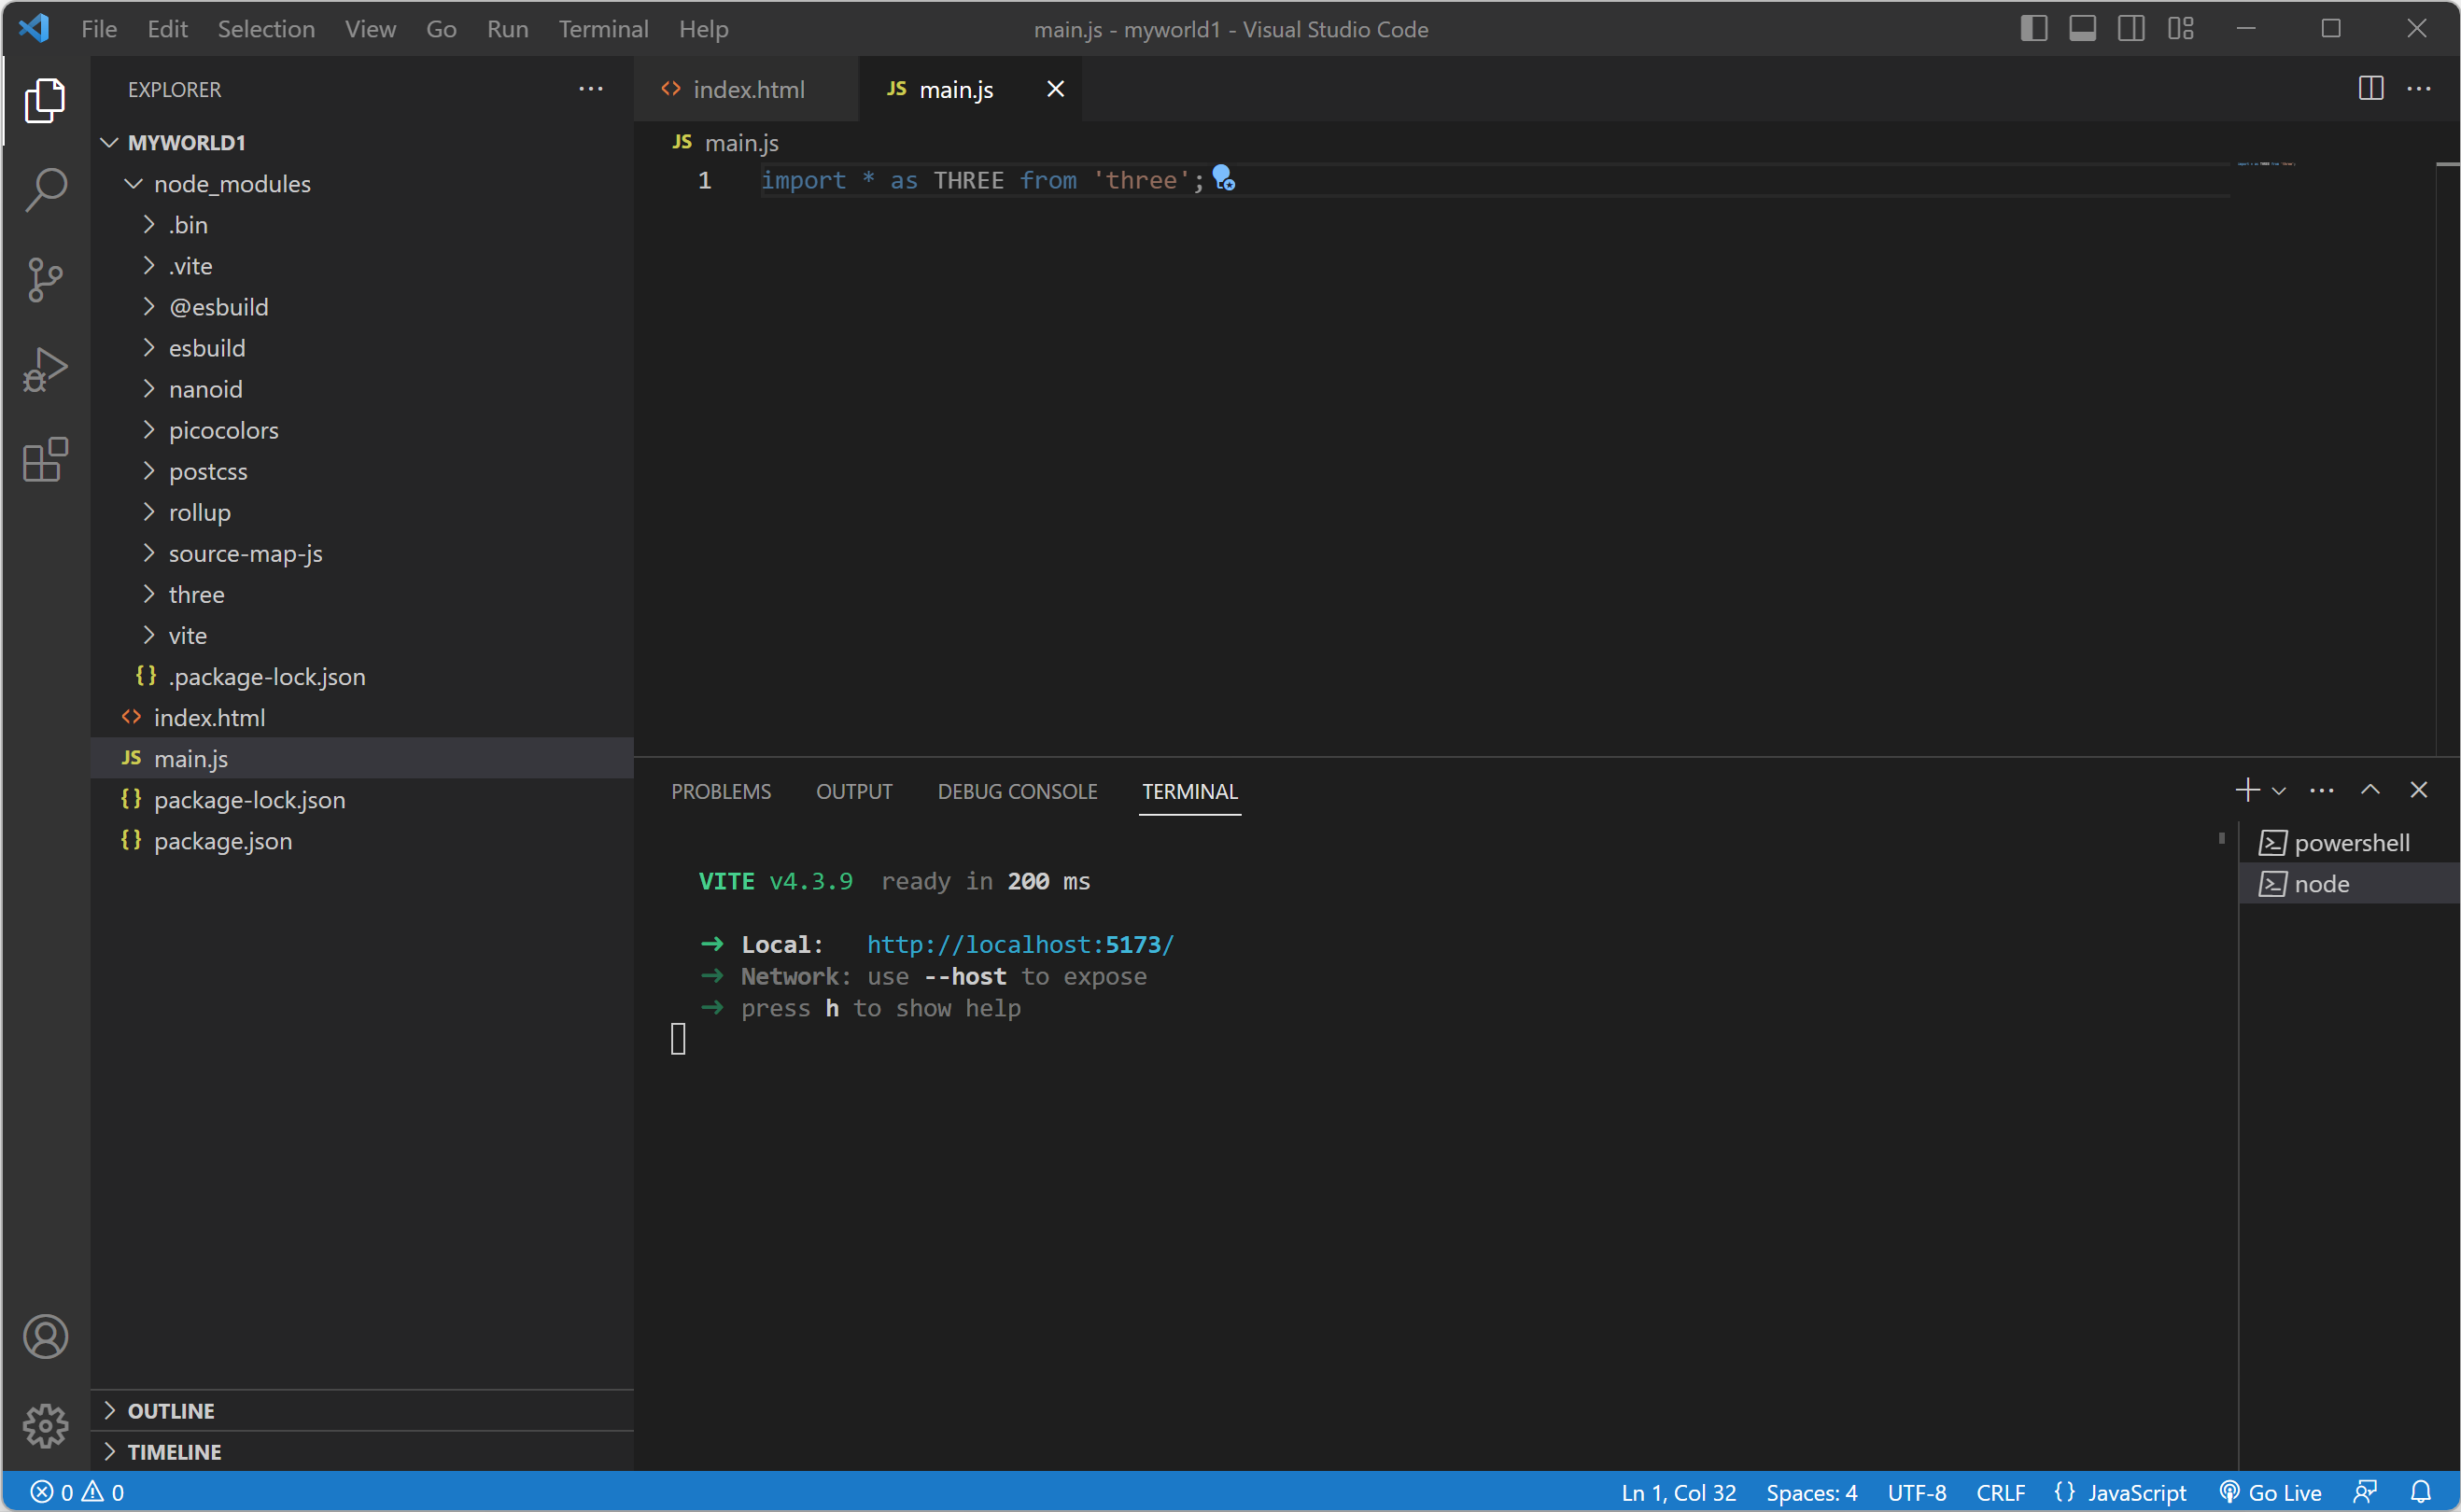The width and height of the screenshot is (2461, 1512).
Task: Open the notifications bell in status bar
Action: tap(2420, 1492)
